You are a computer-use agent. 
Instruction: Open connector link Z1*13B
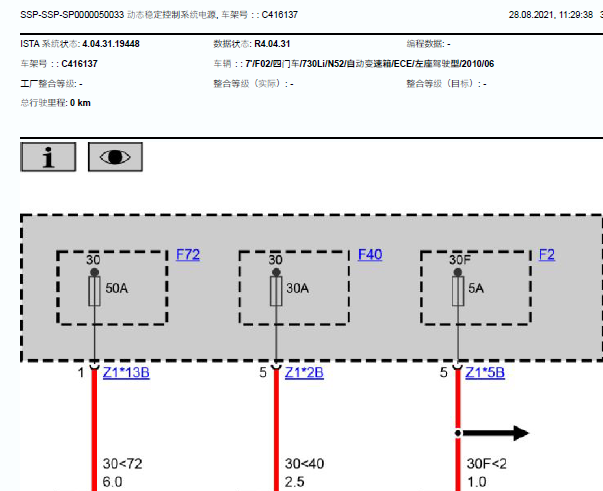[x=126, y=373]
